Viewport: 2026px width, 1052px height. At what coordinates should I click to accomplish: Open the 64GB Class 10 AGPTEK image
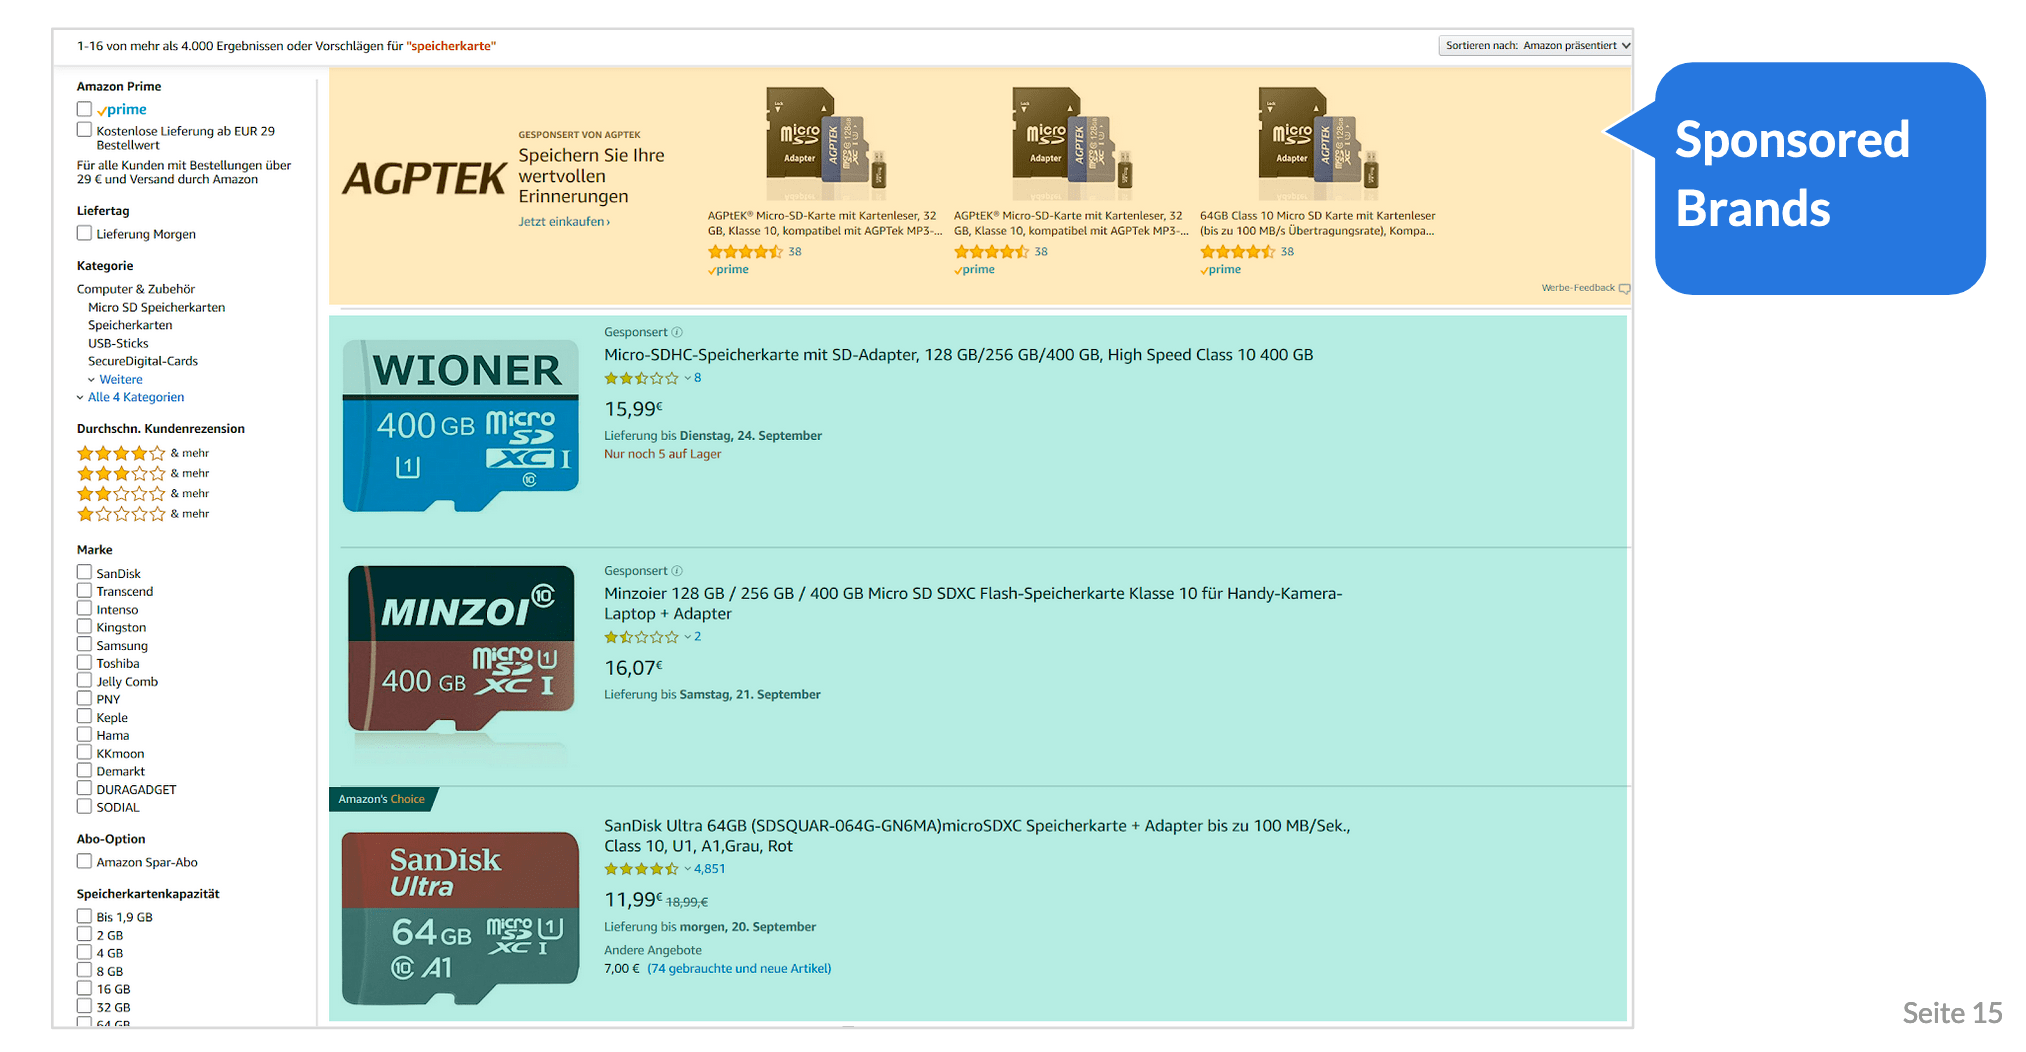click(x=1317, y=143)
